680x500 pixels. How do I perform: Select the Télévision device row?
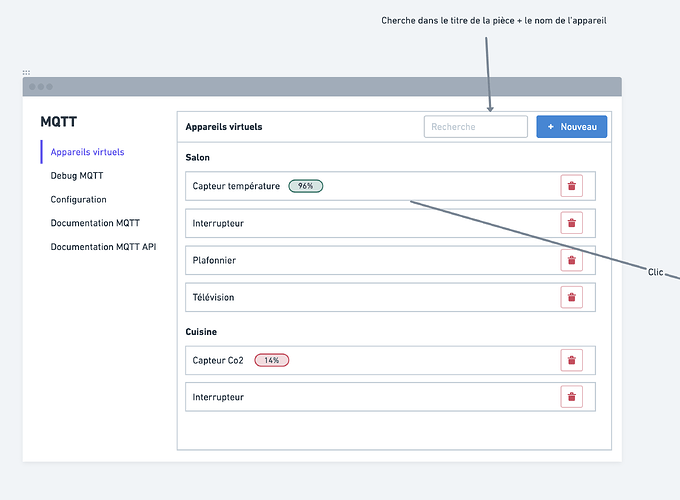click(370, 297)
